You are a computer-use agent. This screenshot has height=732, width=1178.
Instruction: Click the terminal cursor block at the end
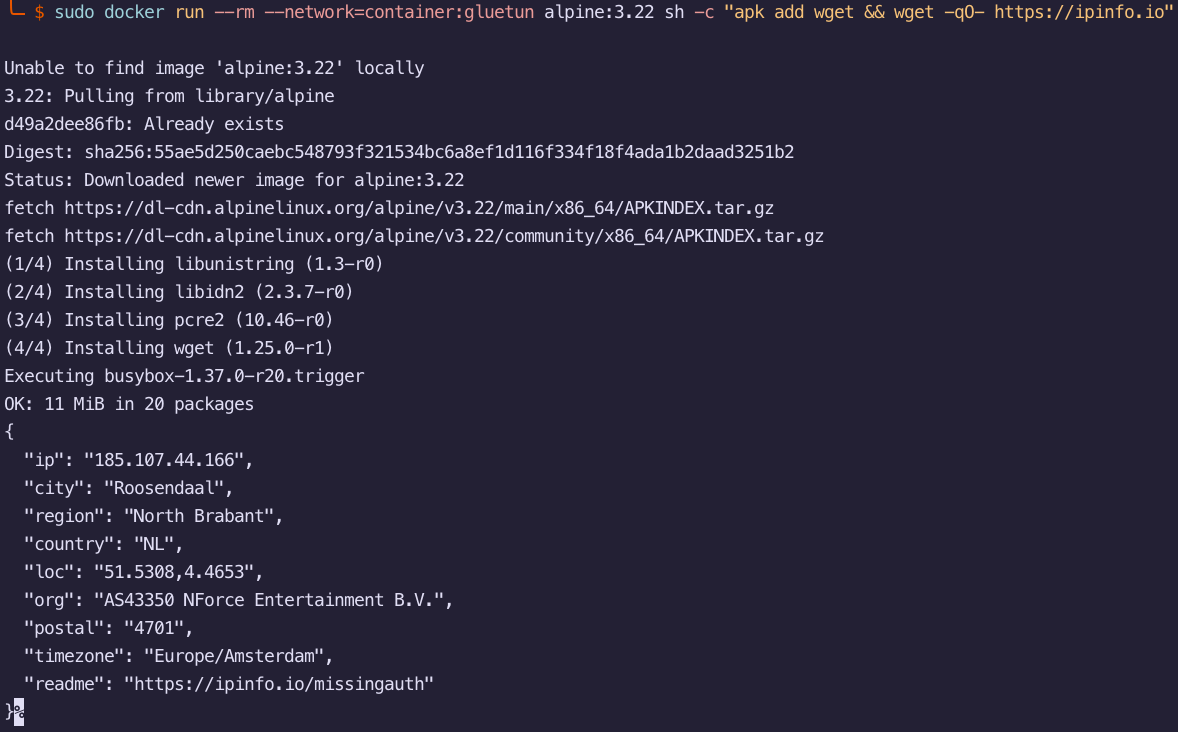(19, 712)
